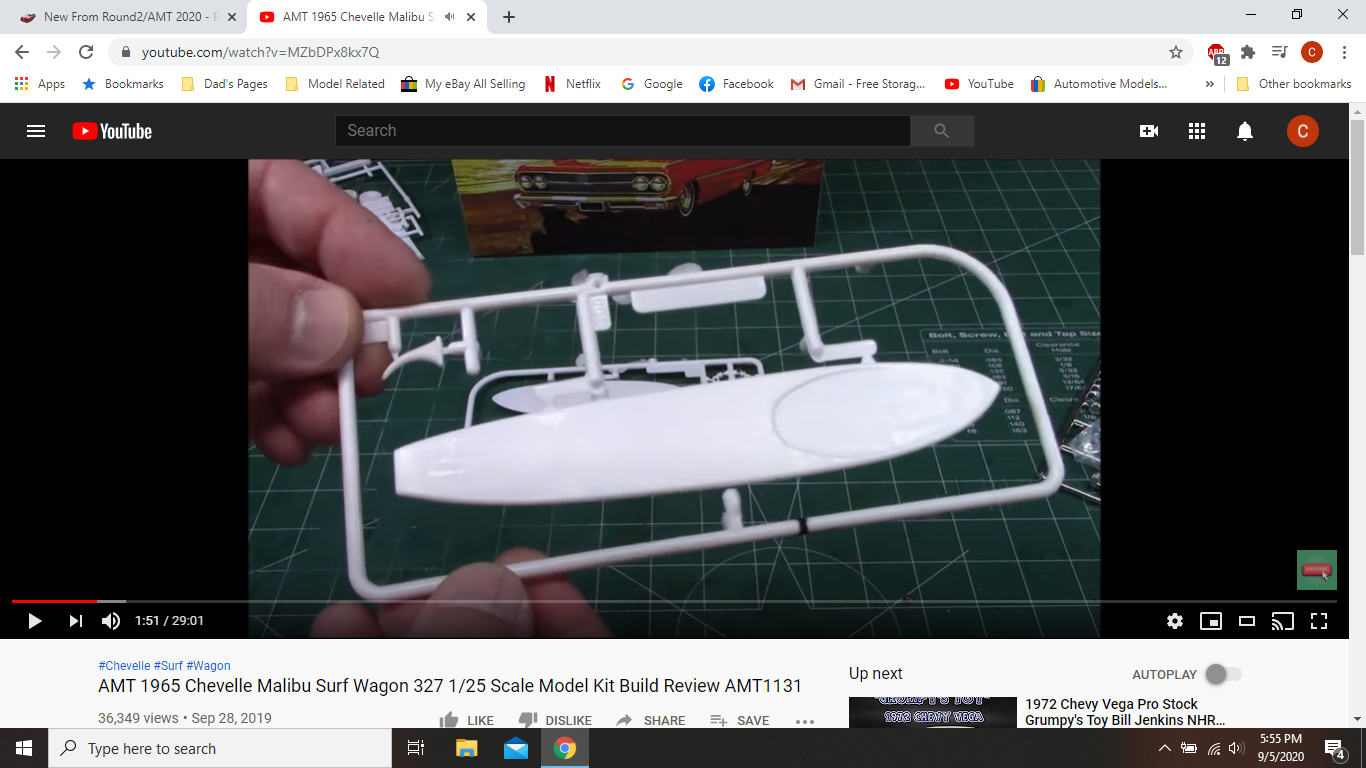This screenshot has height=768, width=1366.
Task: Open Gmail - Free Storage bookmark
Action: pos(858,84)
